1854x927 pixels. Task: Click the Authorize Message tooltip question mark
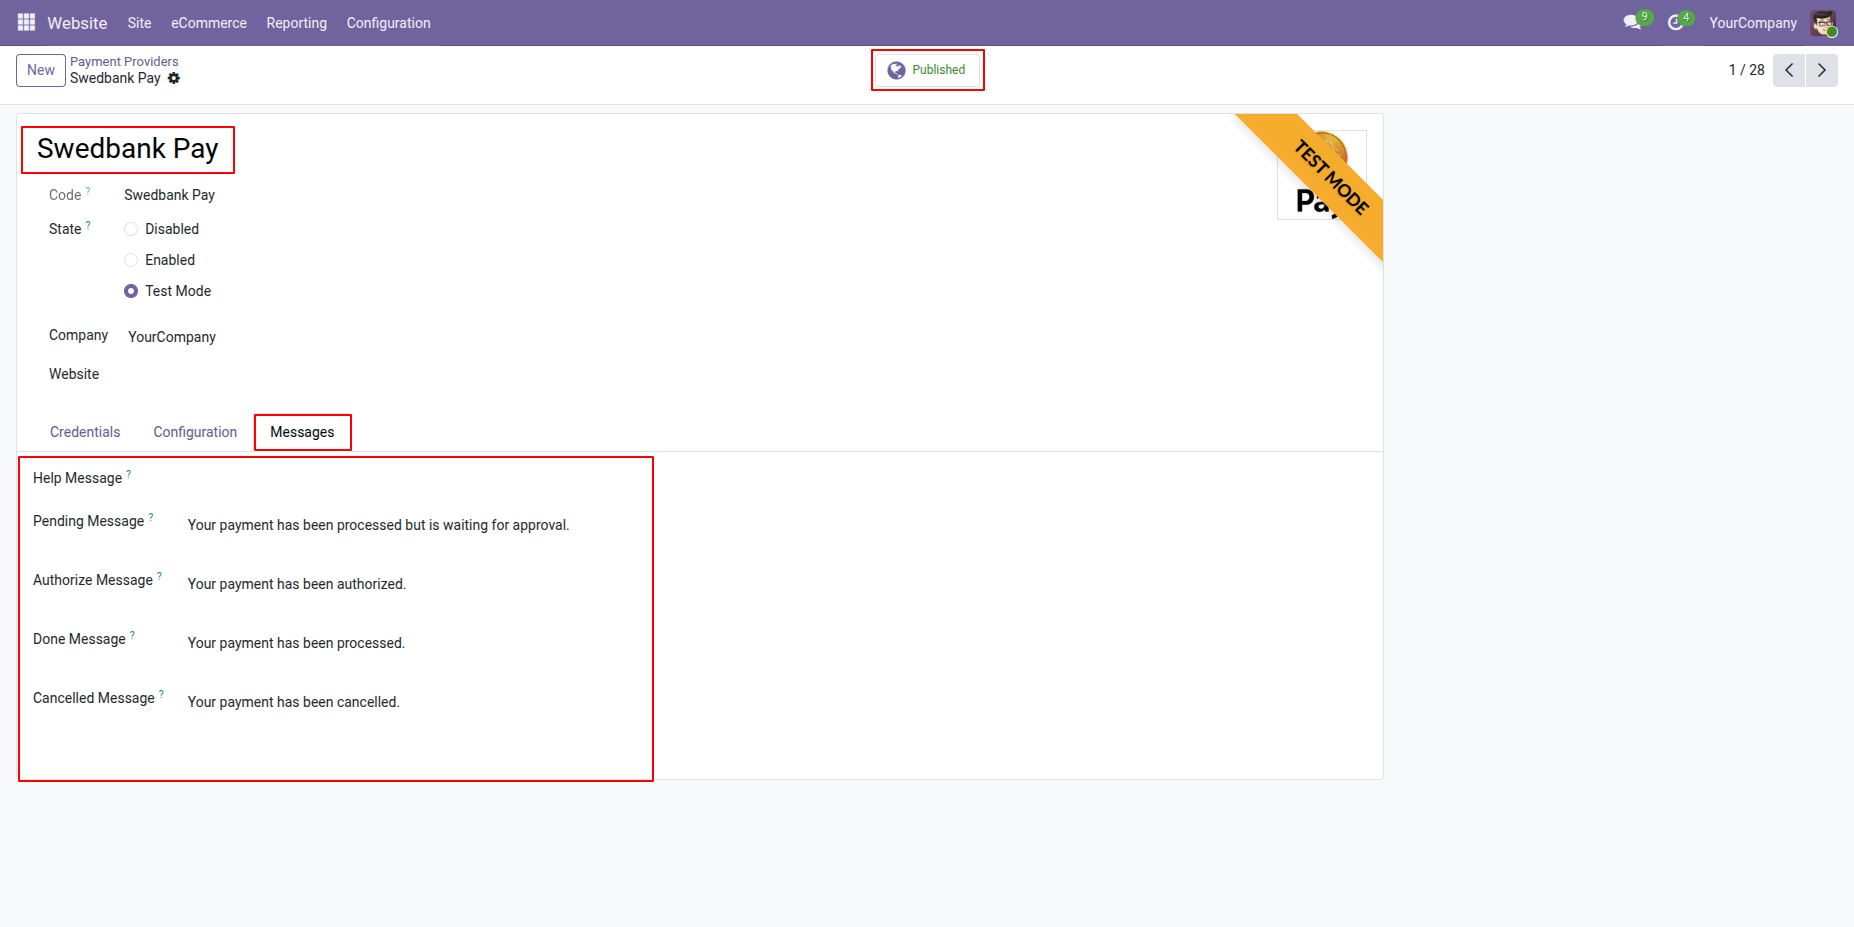(160, 576)
